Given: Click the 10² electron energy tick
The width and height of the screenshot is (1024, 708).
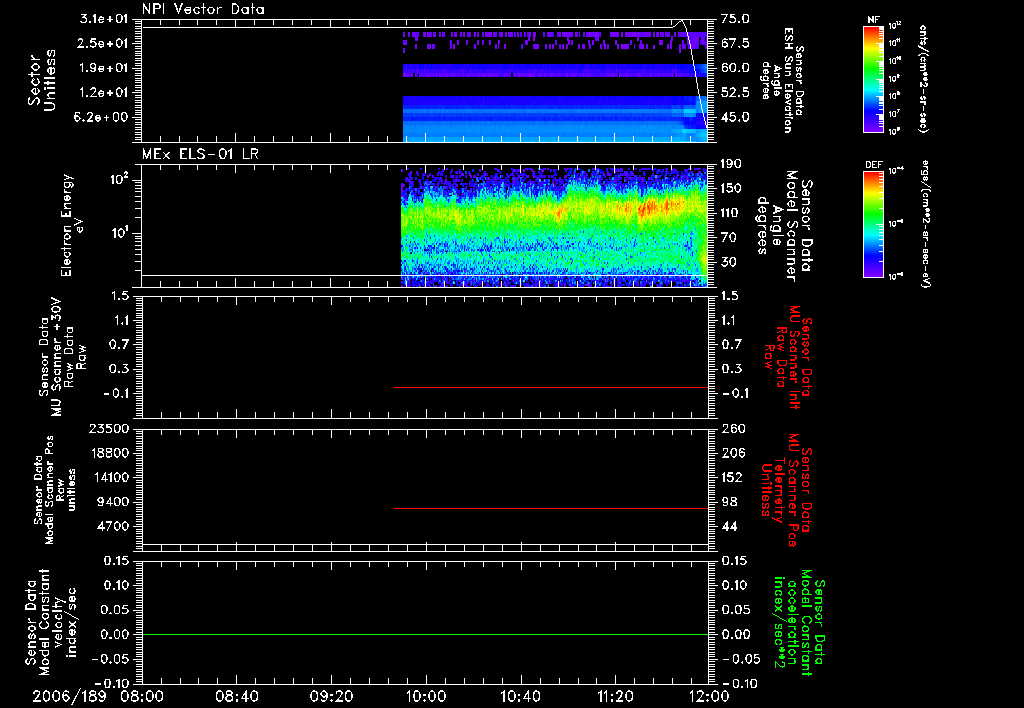Looking at the screenshot, I should pyautogui.click(x=119, y=179).
